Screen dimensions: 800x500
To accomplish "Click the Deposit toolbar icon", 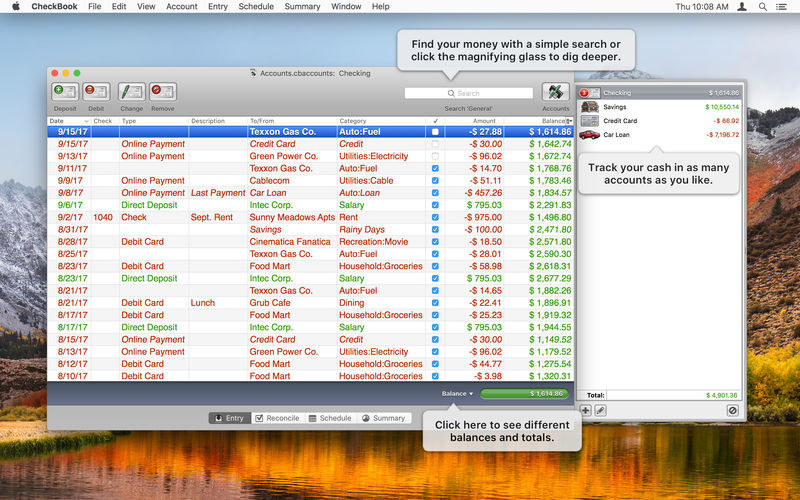I will [x=65, y=91].
